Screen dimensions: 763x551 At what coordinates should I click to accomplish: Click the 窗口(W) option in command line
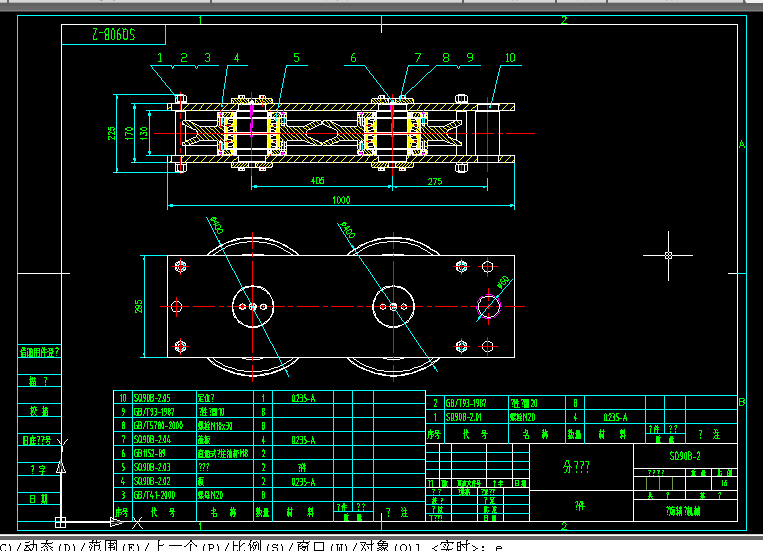pyautogui.click(x=326, y=546)
